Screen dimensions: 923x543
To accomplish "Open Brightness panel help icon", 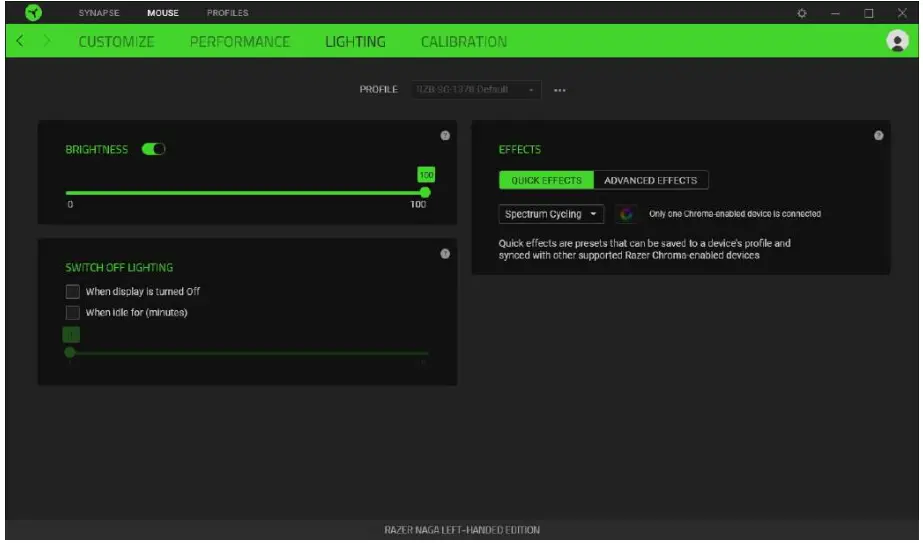I will coord(445,135).
